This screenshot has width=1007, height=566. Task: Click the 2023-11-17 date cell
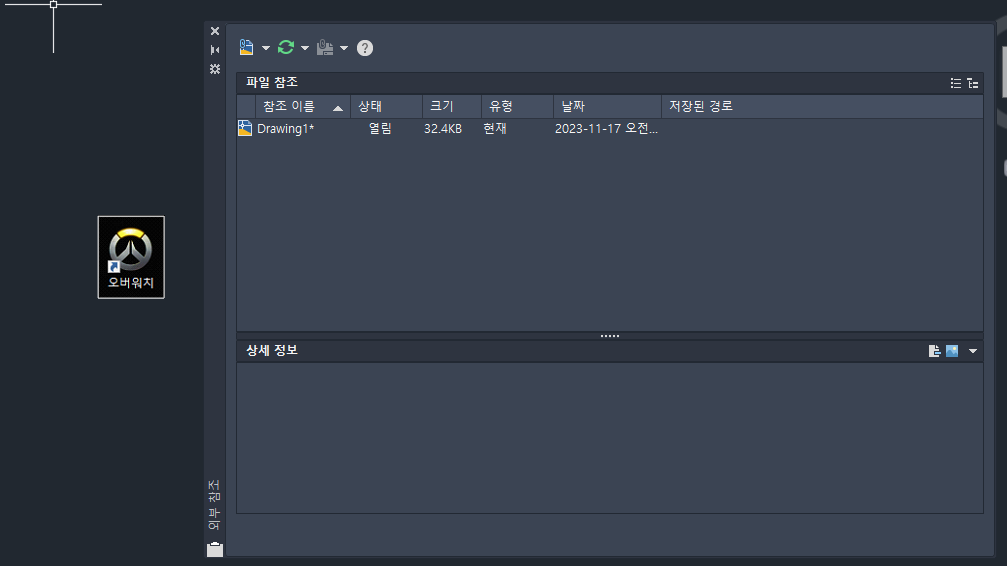point(606,128)
